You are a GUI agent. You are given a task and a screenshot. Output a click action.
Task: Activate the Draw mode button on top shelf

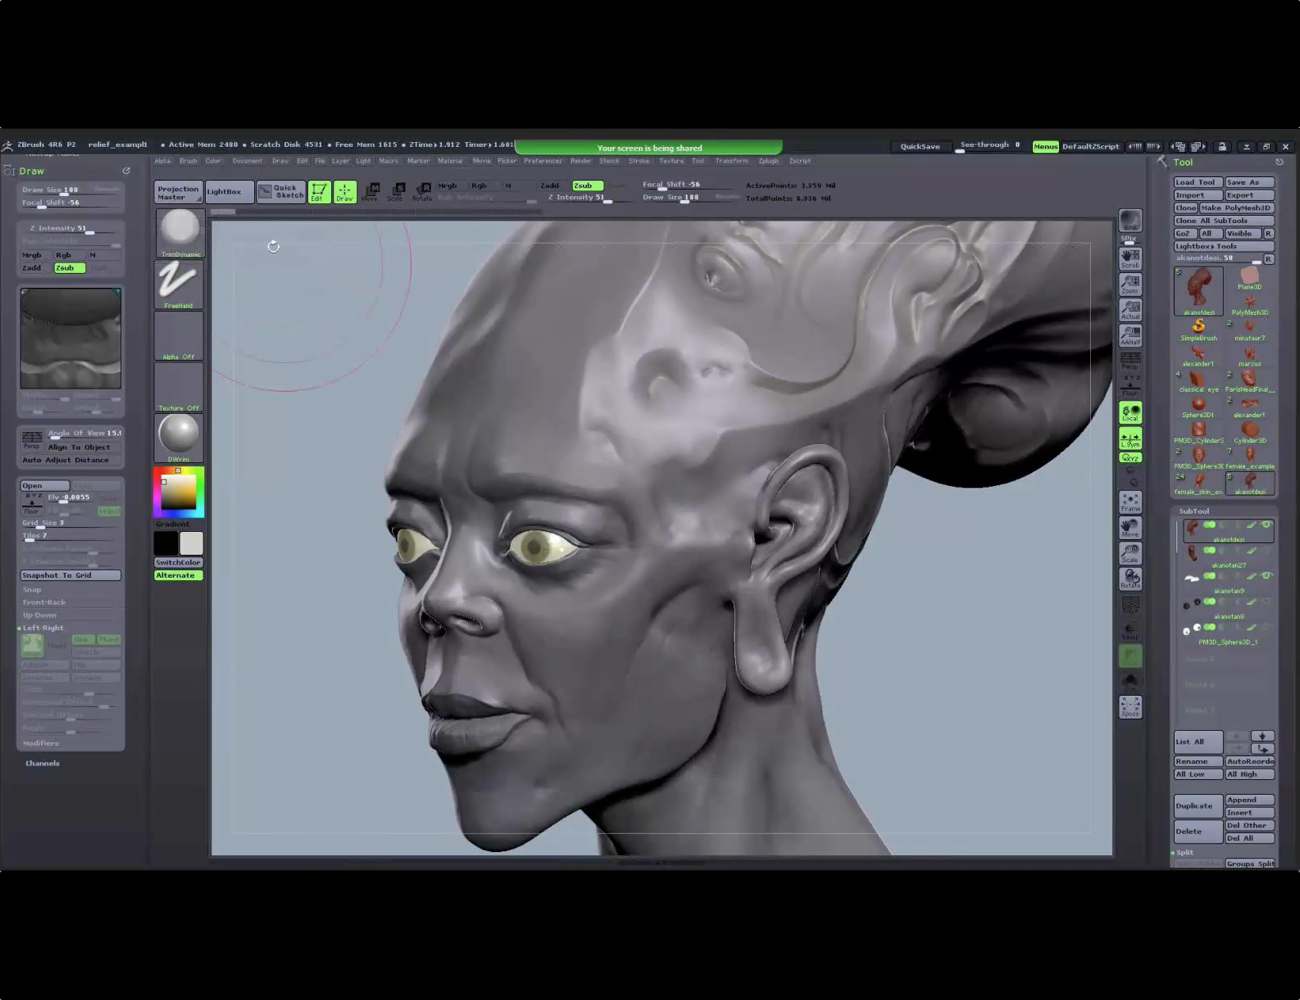click(344, 191)
